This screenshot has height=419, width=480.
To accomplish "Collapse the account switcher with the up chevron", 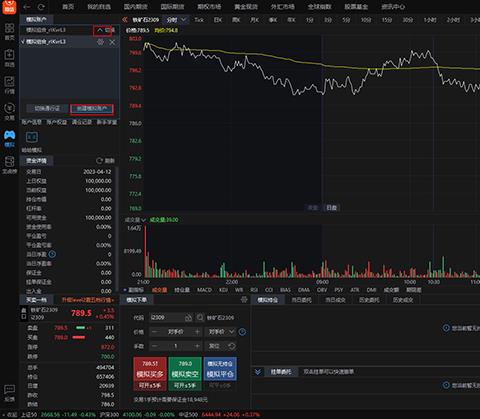I will [x=99, y=30].
